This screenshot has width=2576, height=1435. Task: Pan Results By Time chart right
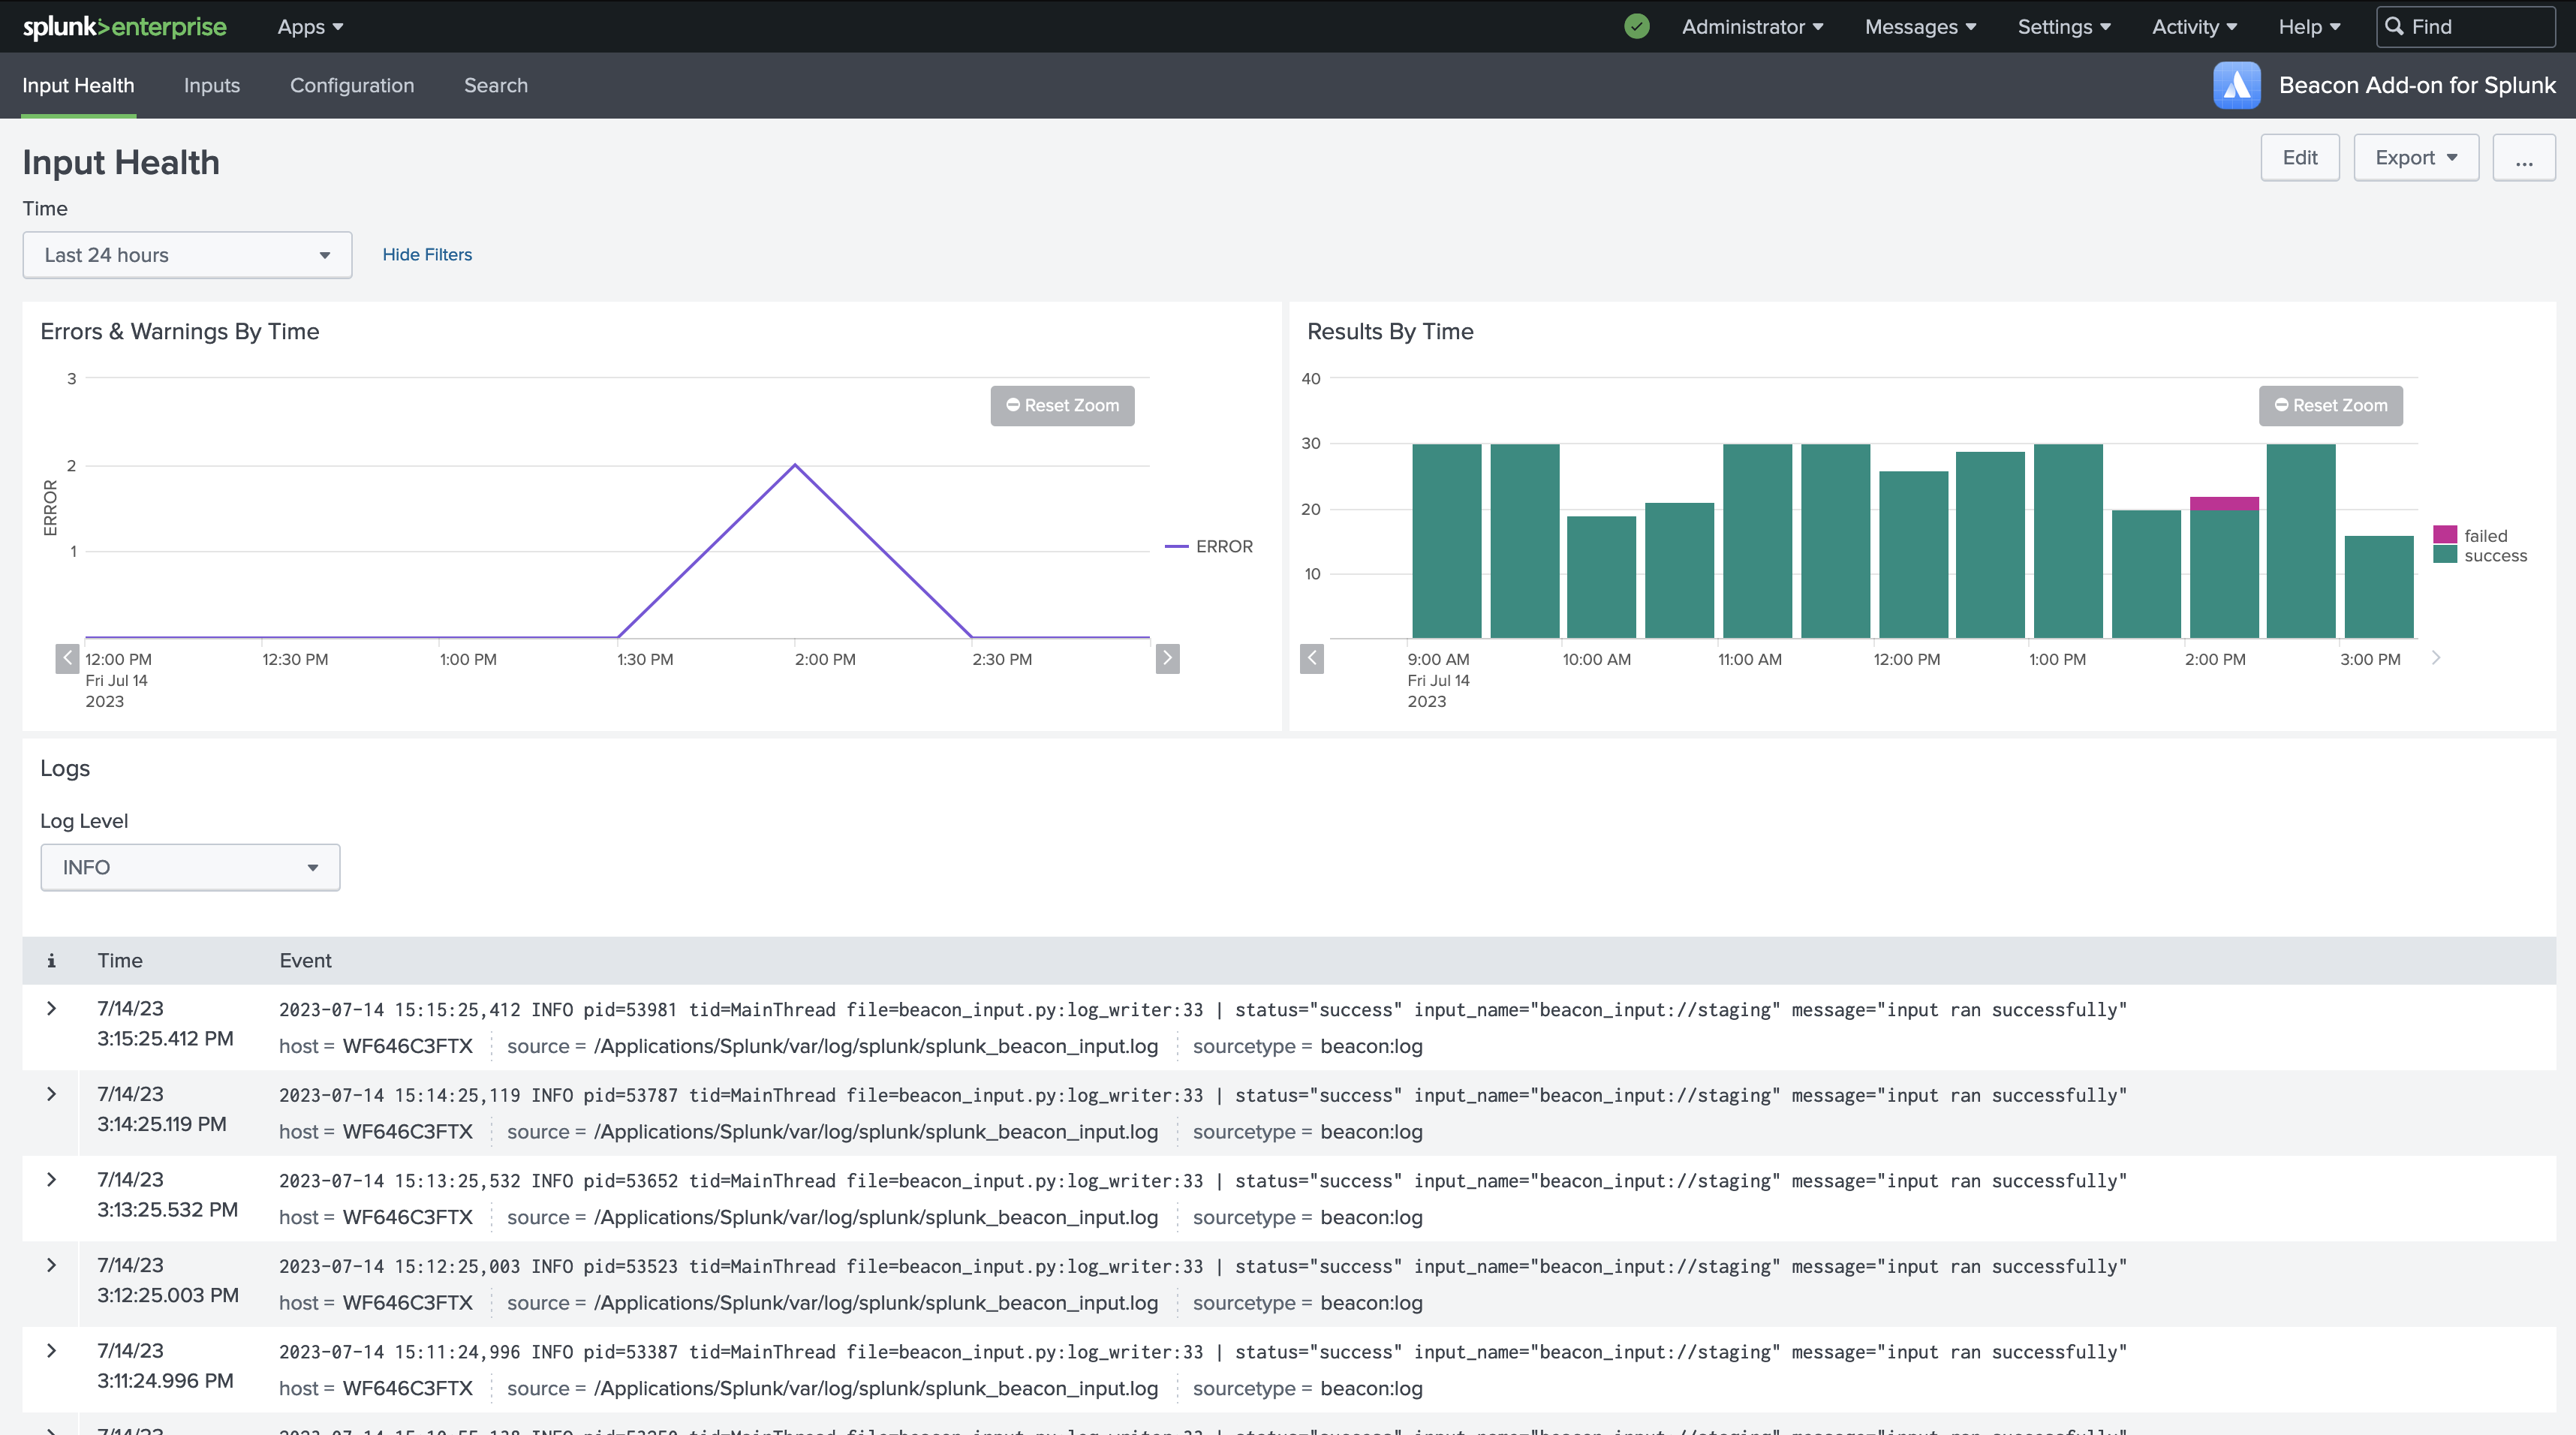pyautogui.click(x=2436, y=658)
